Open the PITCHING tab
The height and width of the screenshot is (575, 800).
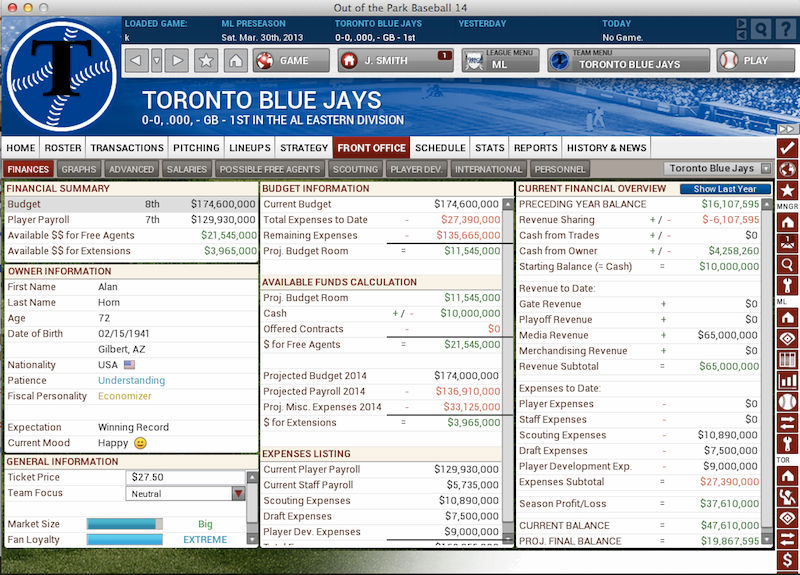pos(196,147)
